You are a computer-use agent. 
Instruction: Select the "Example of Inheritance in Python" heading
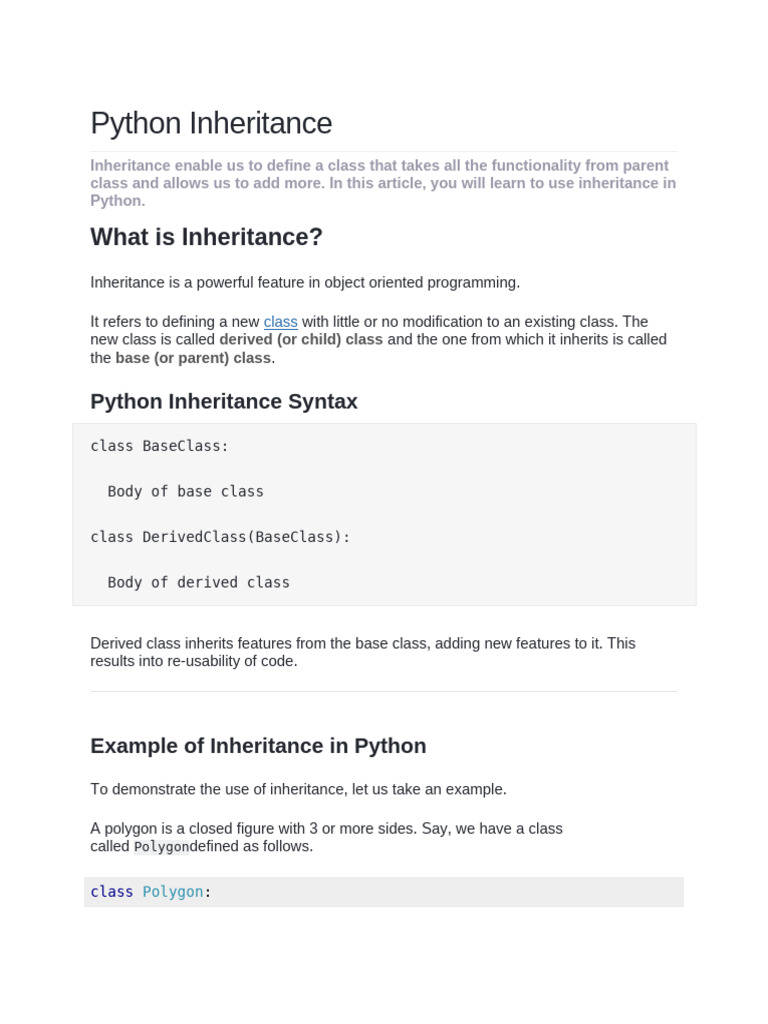click(258, 746)
